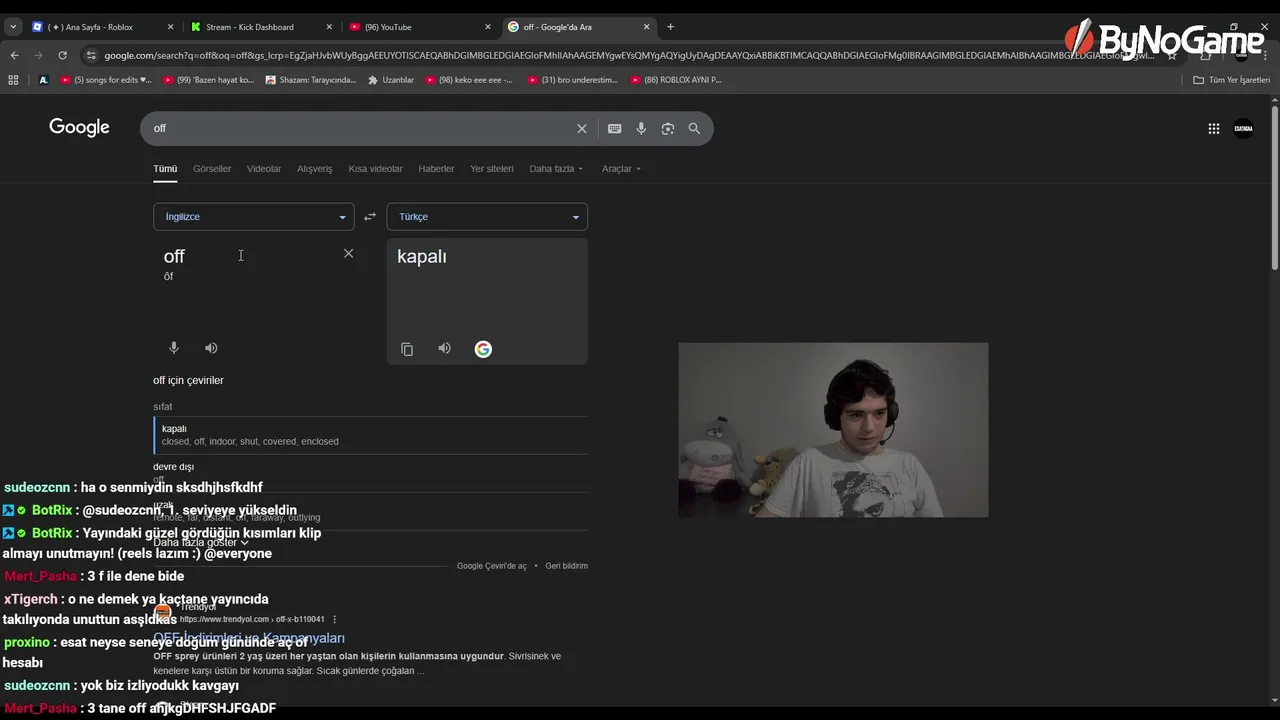Open the Görseller results tab

(x=212, y=169)
